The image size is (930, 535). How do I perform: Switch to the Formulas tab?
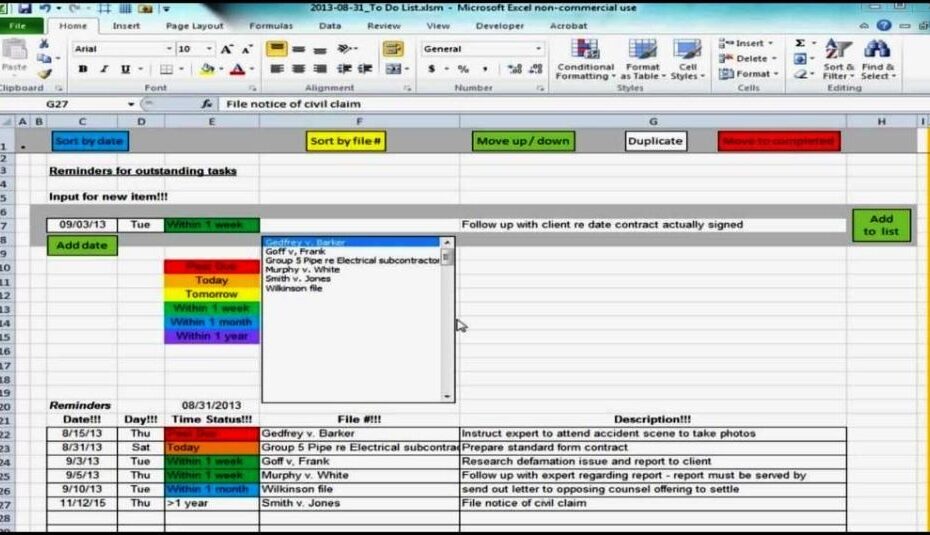(x=271, y=26)
